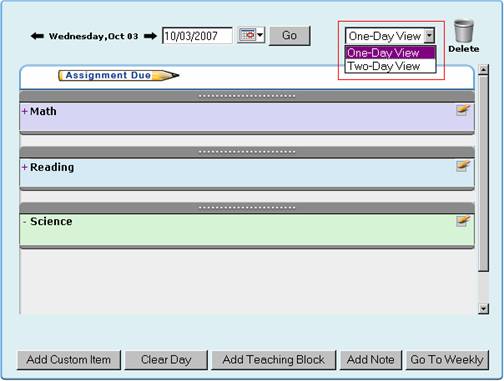Image resolution: width=504 pixels, height=381 pixels.
Task: Select Two-Day View option in list
Action: 390,66
